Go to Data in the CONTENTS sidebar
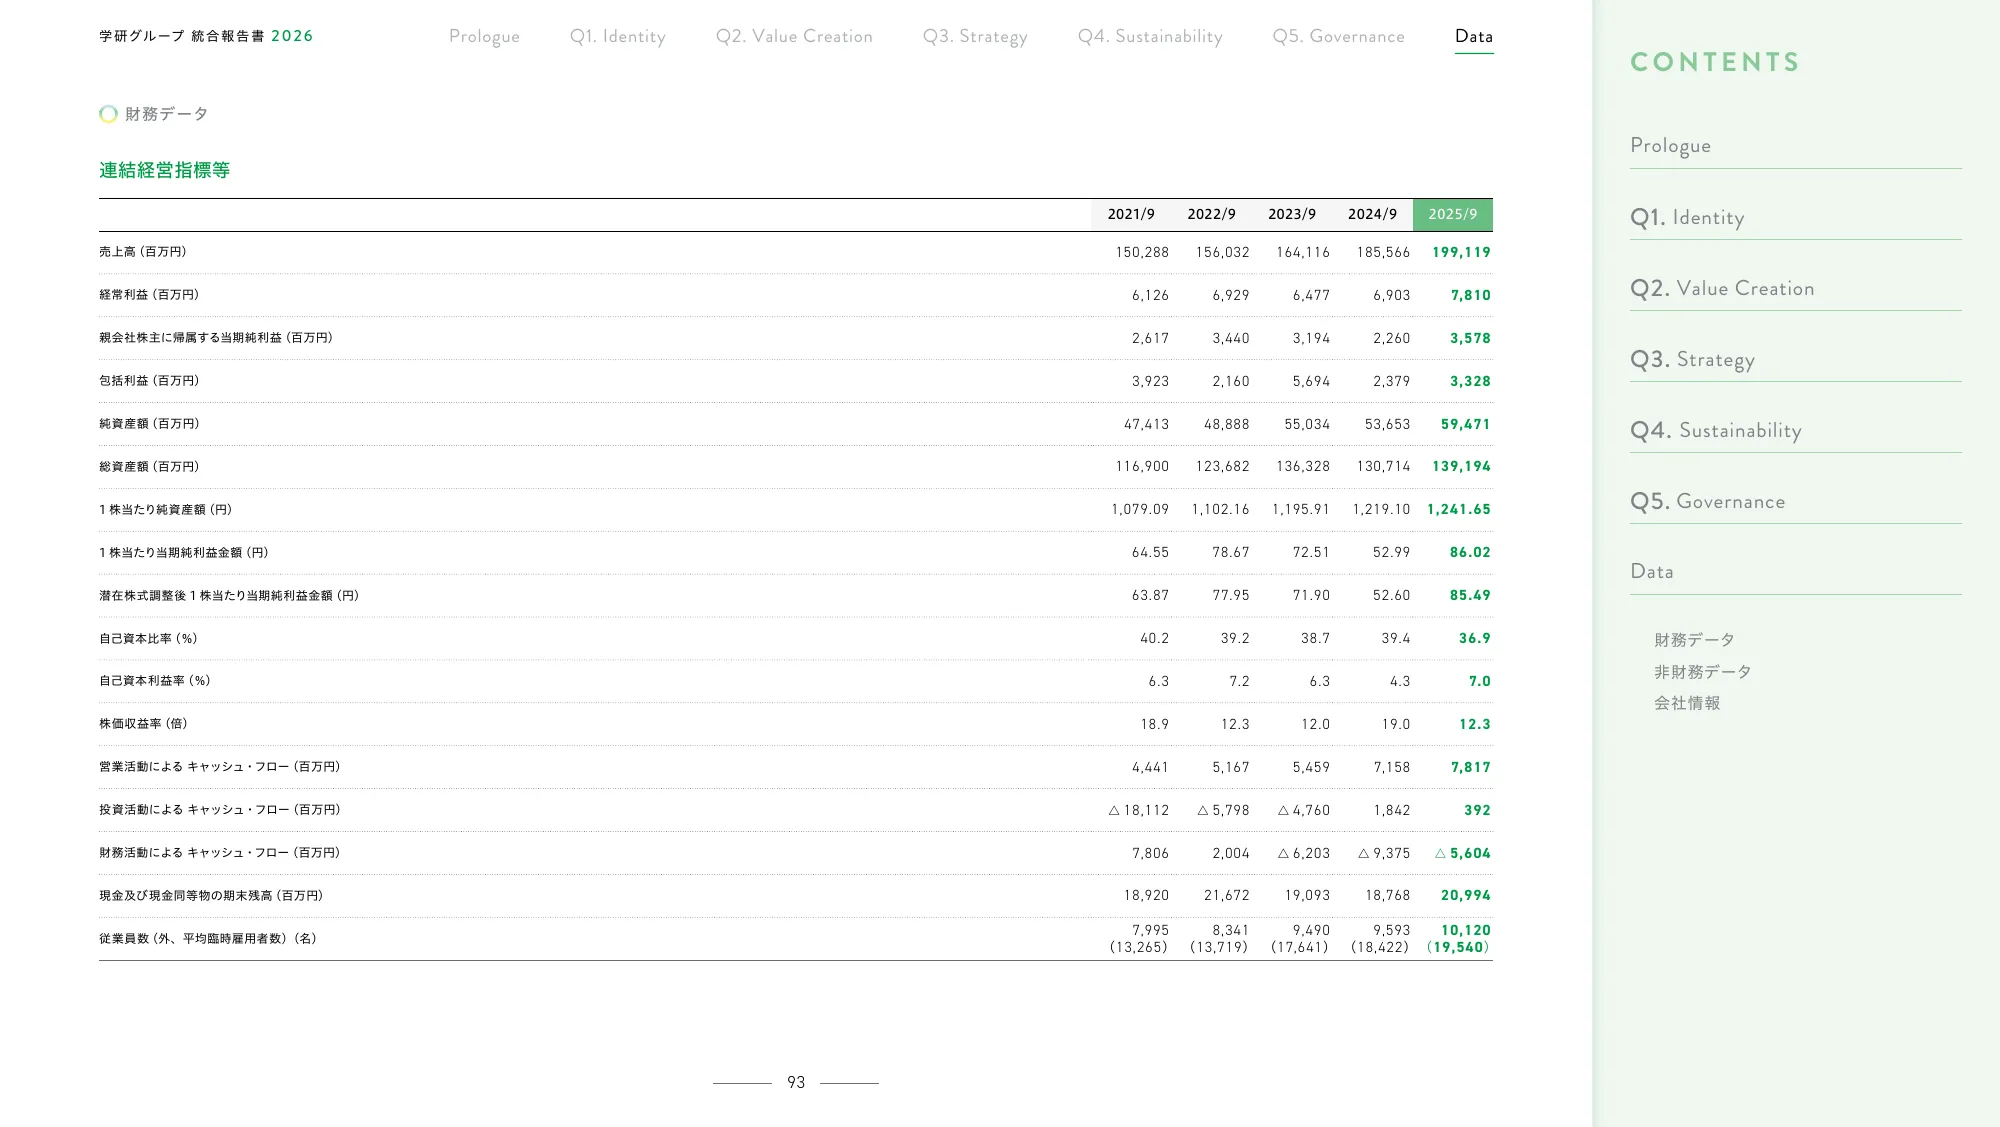Viewport: 2000px width, 1127px height. click(x=1652, y=571)
